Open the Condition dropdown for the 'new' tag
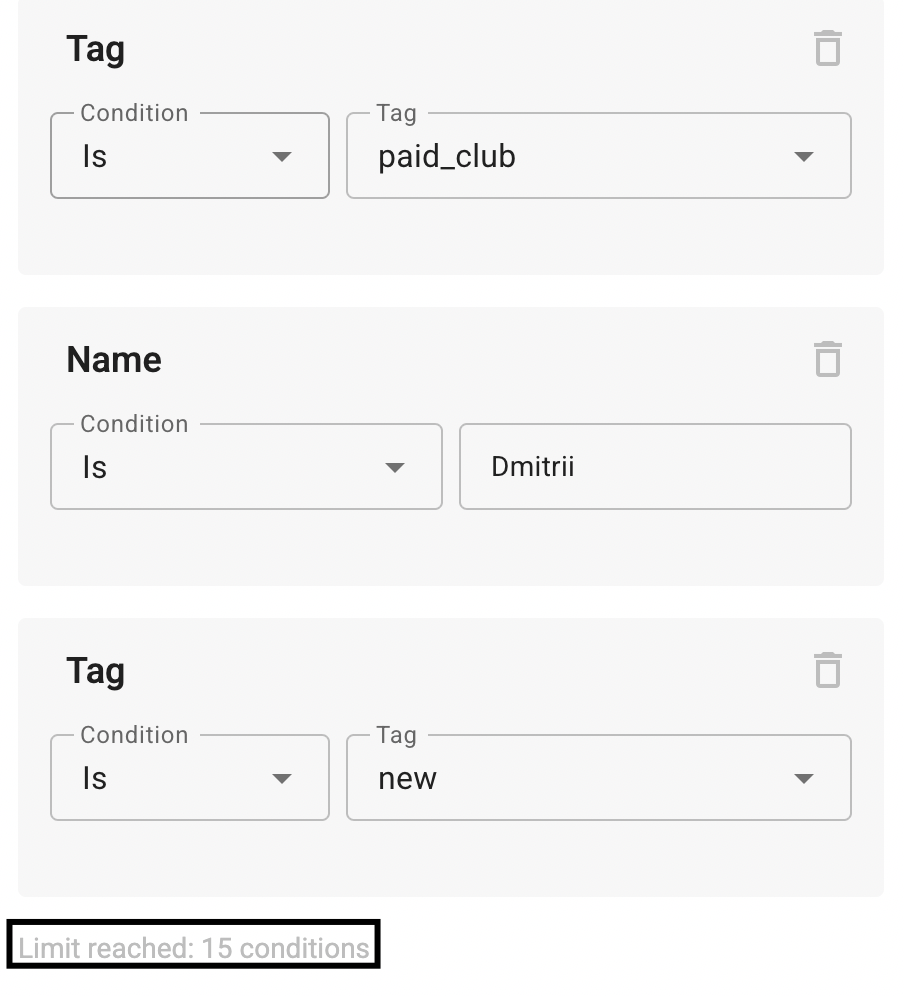This screenshot has height=996, width=904. (x=189, y=778)
